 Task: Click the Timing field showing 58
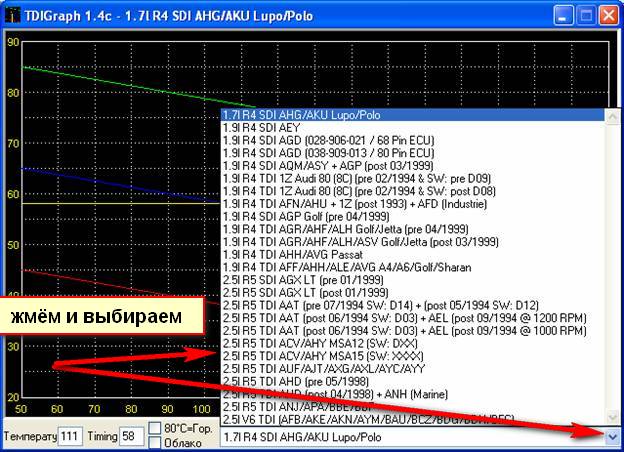(131, 436)
